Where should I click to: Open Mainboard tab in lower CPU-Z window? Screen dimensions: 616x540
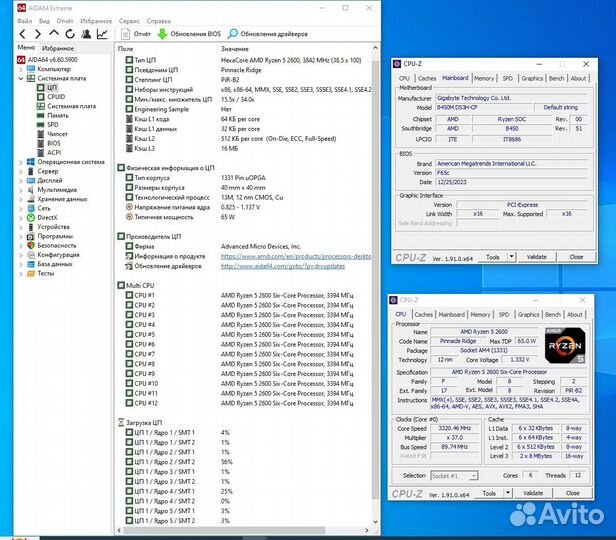[x=451, y=315]
